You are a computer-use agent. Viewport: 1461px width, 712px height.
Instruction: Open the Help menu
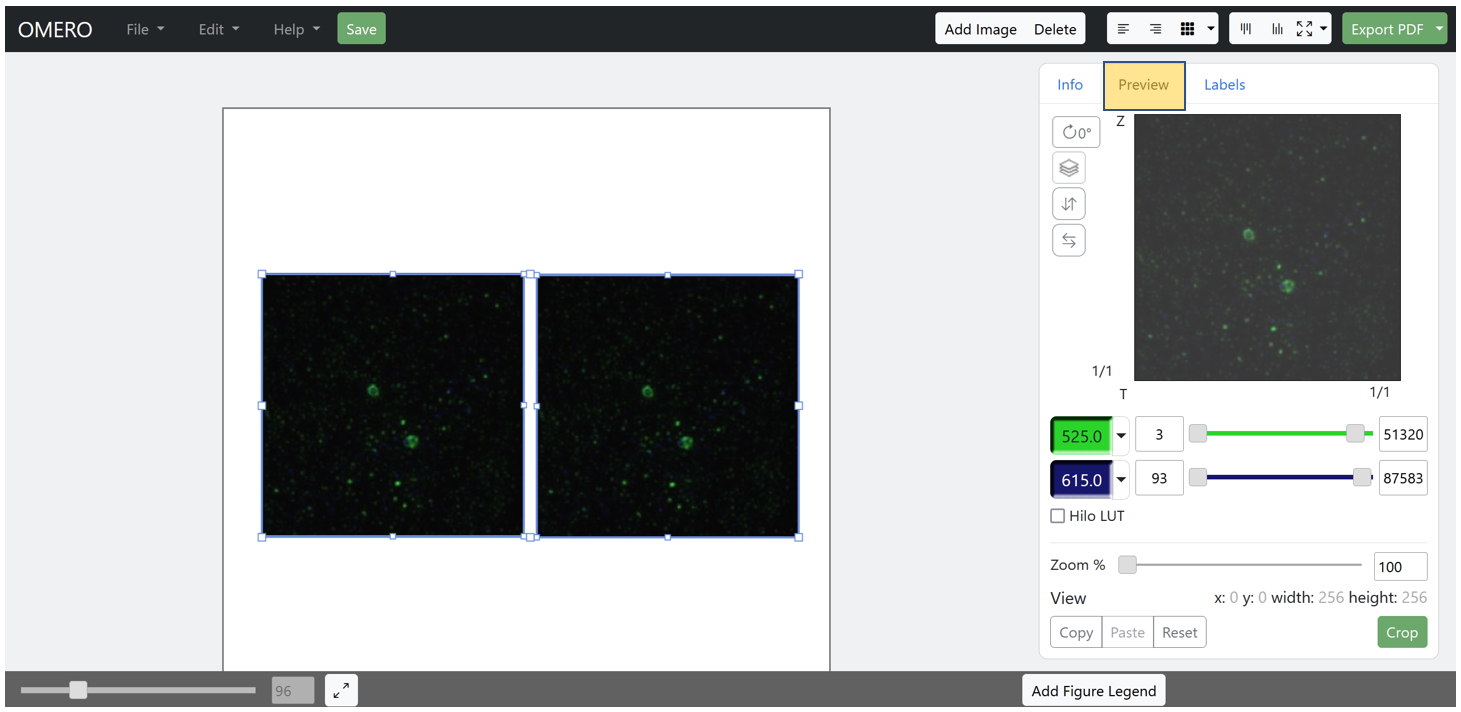(x=297, y=29)
